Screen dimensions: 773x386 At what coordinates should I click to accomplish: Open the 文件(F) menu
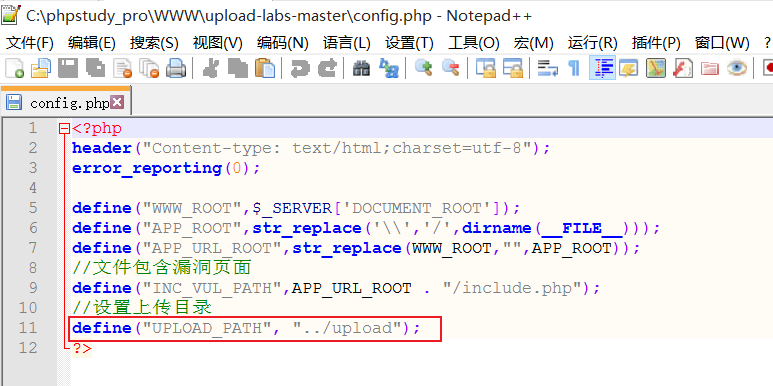click(x=30, y=43)
